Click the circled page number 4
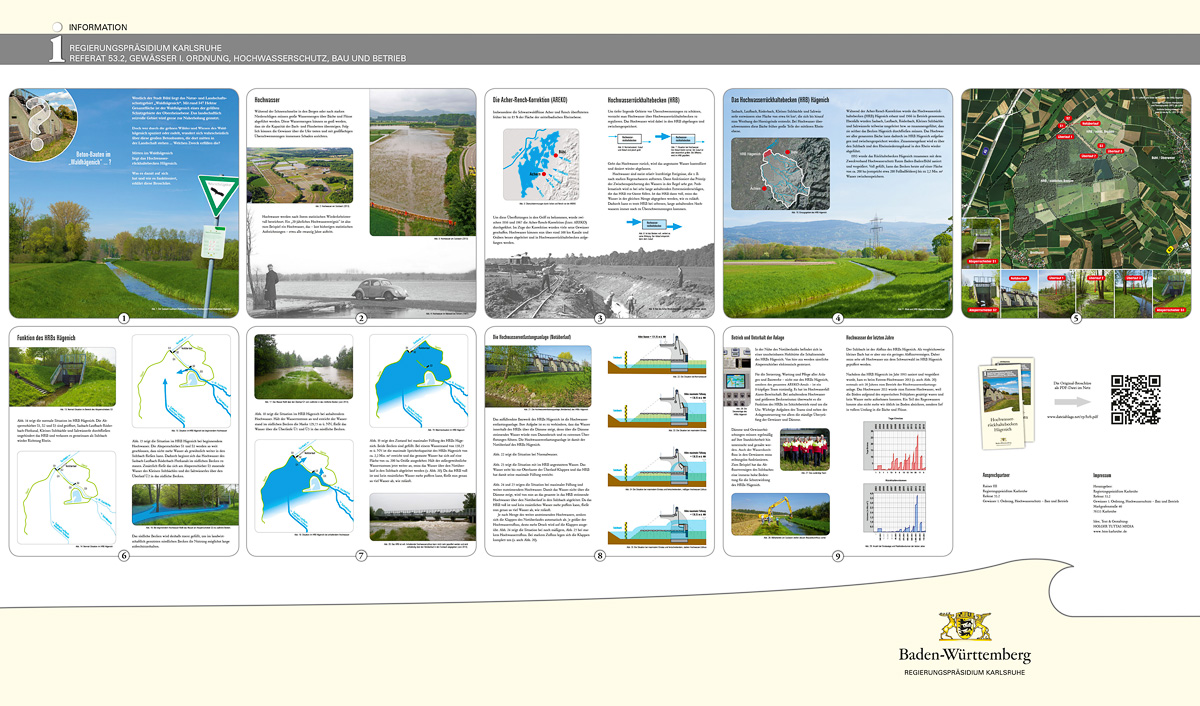The image size is (1200, 706). (x=837, y=318)
